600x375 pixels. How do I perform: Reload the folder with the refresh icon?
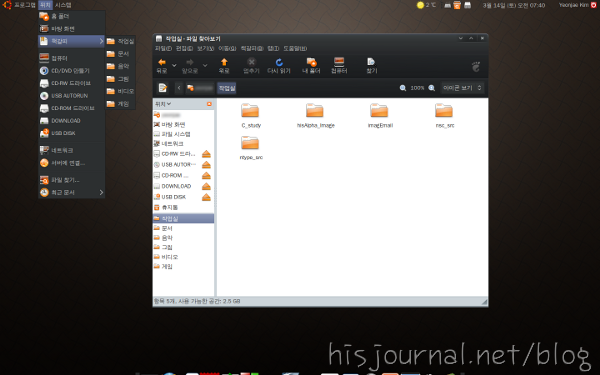pyautogui.click(x=279, y=66)
